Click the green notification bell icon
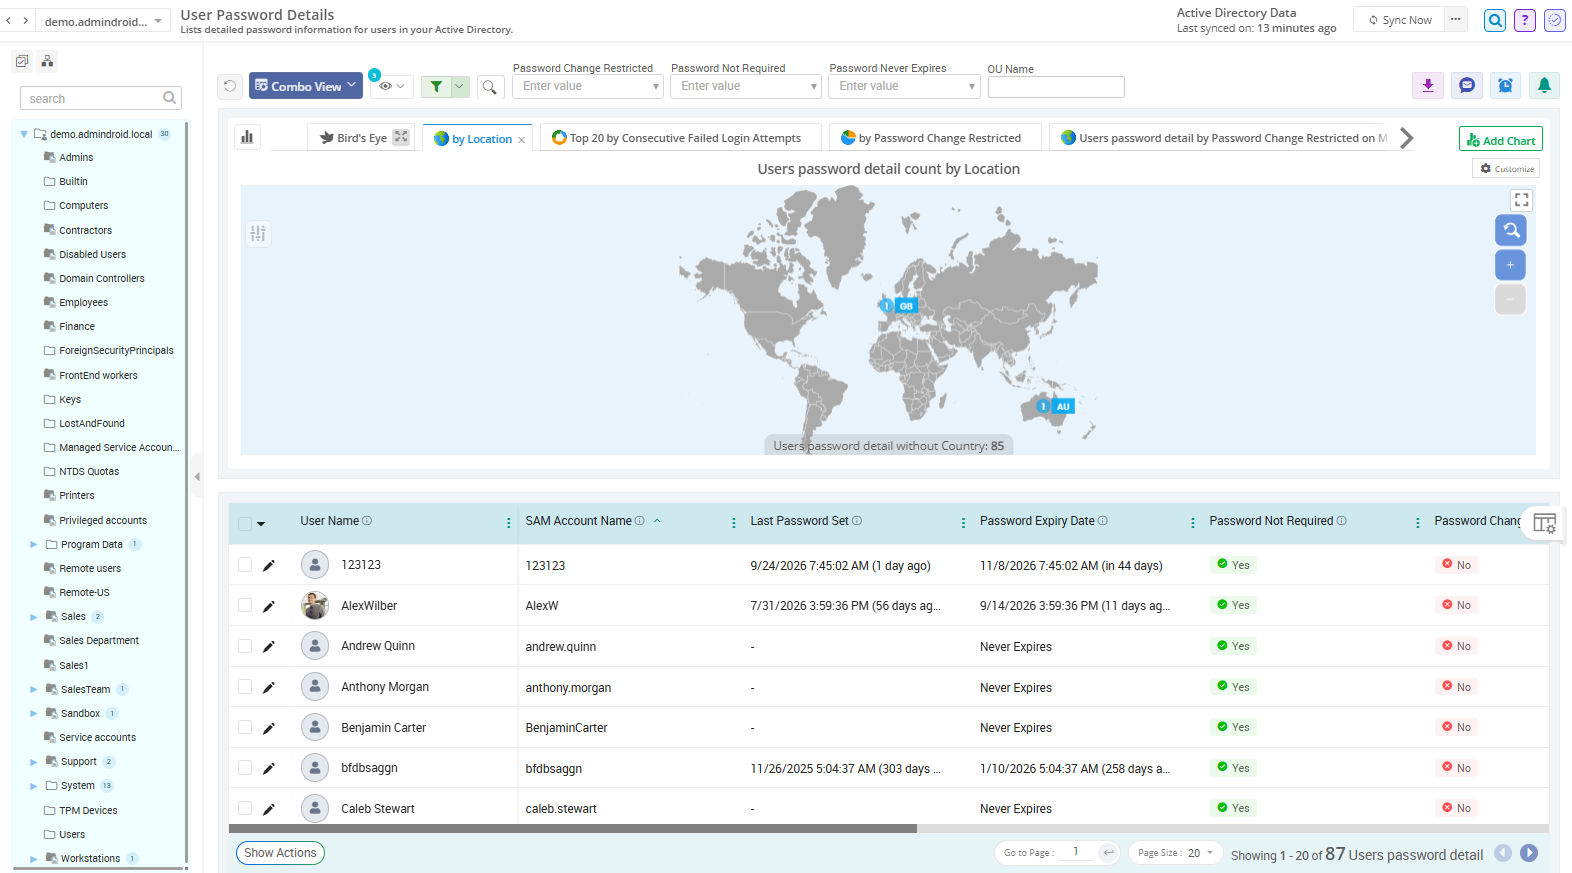1572x873 pixels. (x=1544, y=86)
